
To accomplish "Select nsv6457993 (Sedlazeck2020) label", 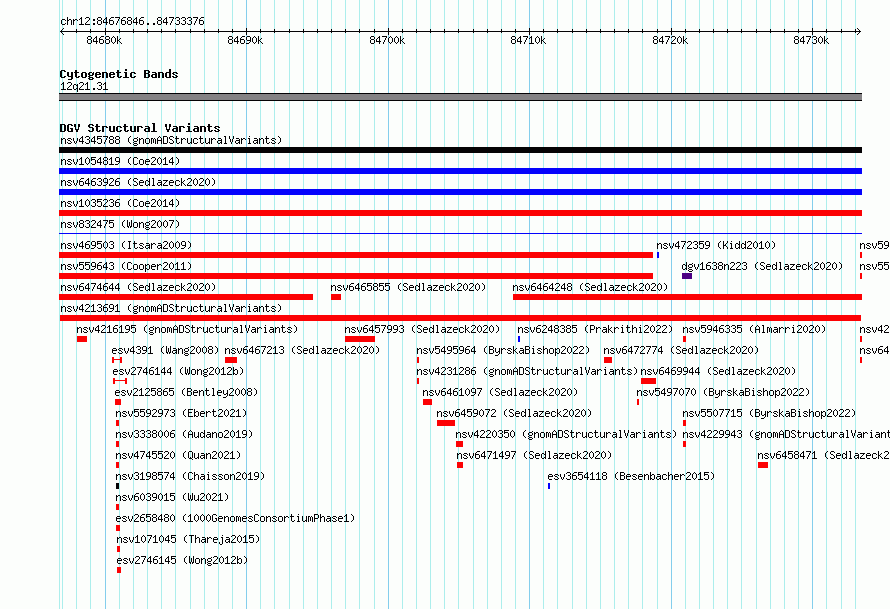I will click(422, 329).
